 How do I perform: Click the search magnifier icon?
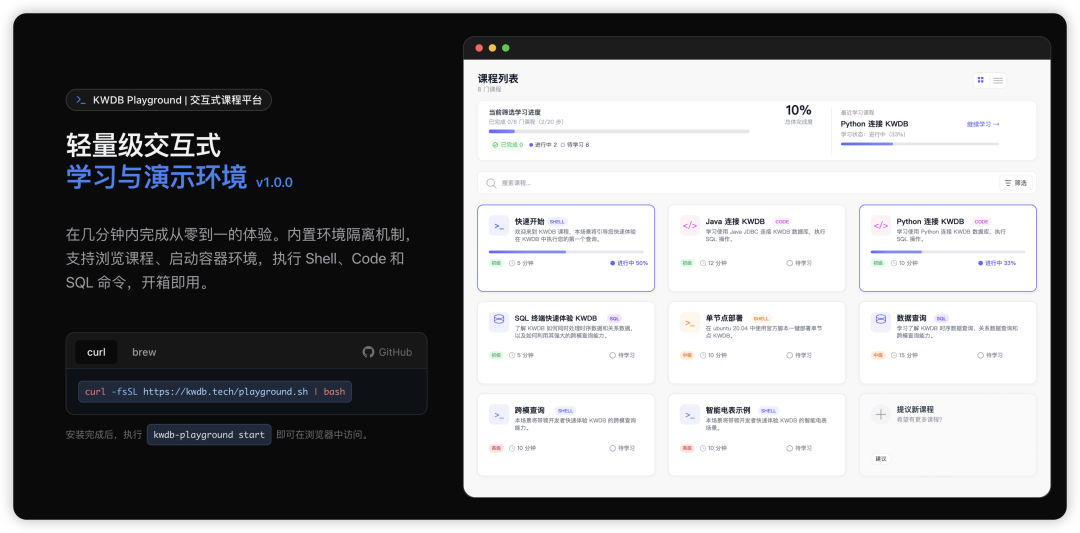pos(491,183)
